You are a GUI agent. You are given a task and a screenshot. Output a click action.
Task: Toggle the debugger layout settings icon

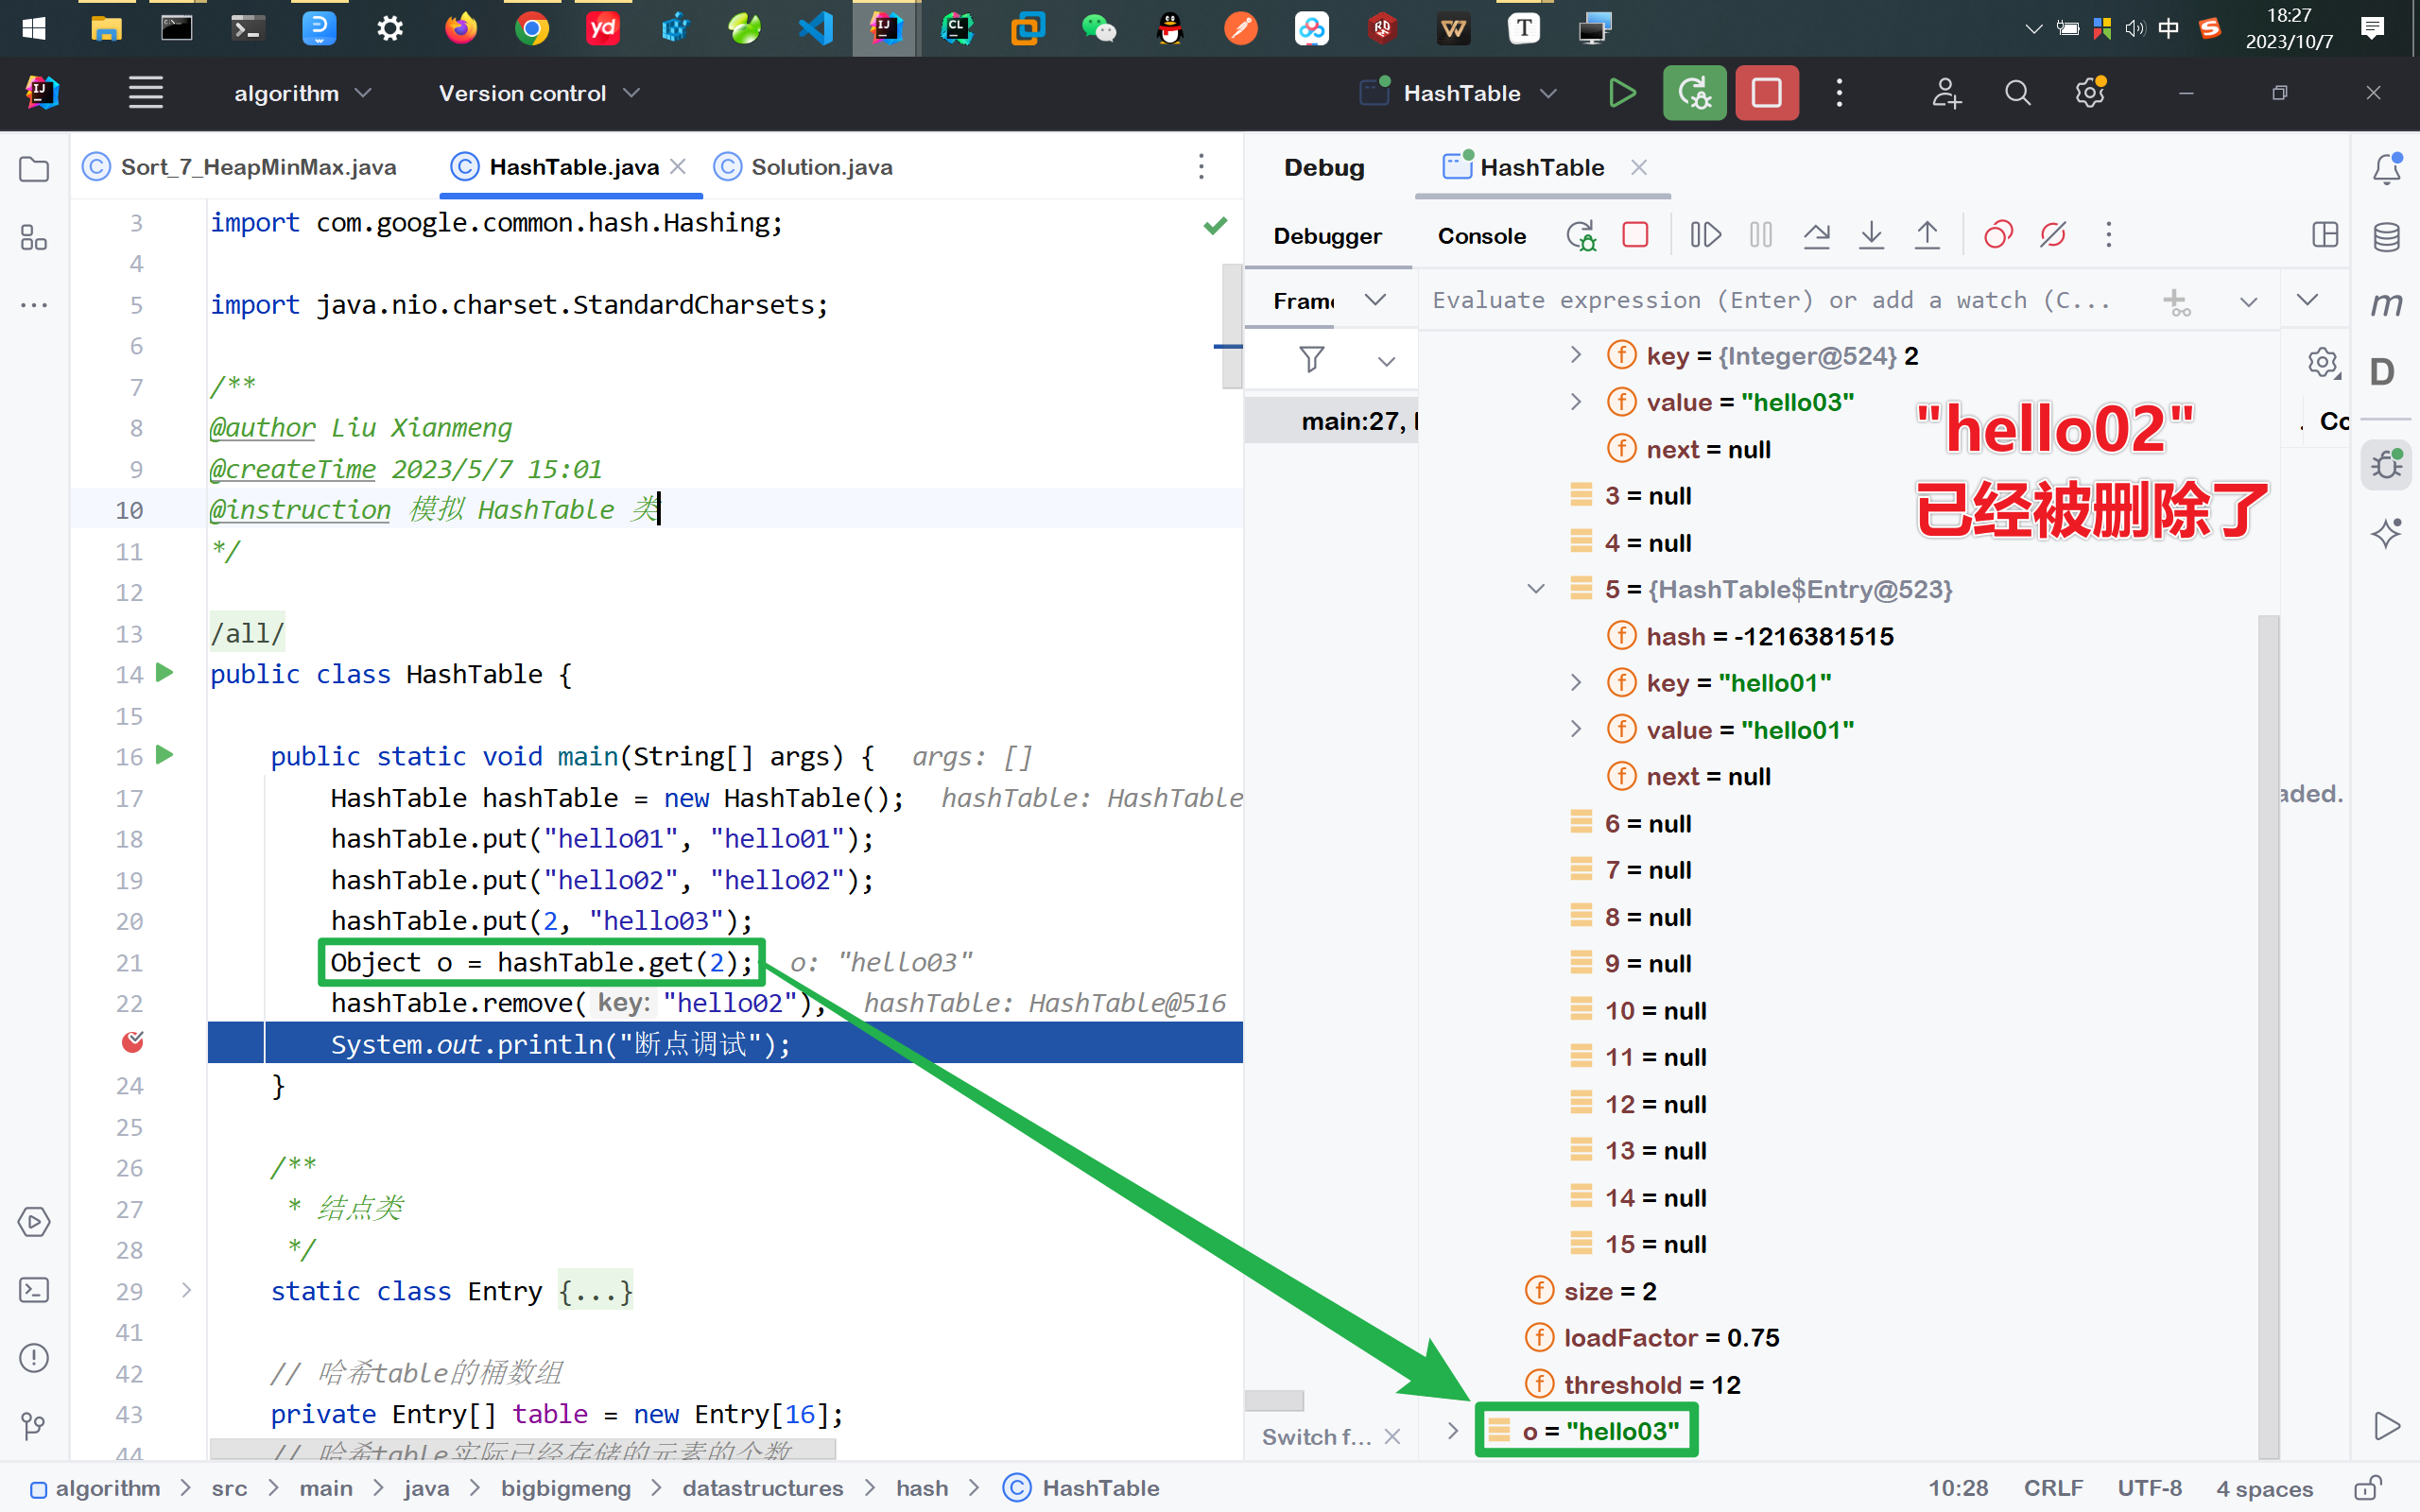2325,235
